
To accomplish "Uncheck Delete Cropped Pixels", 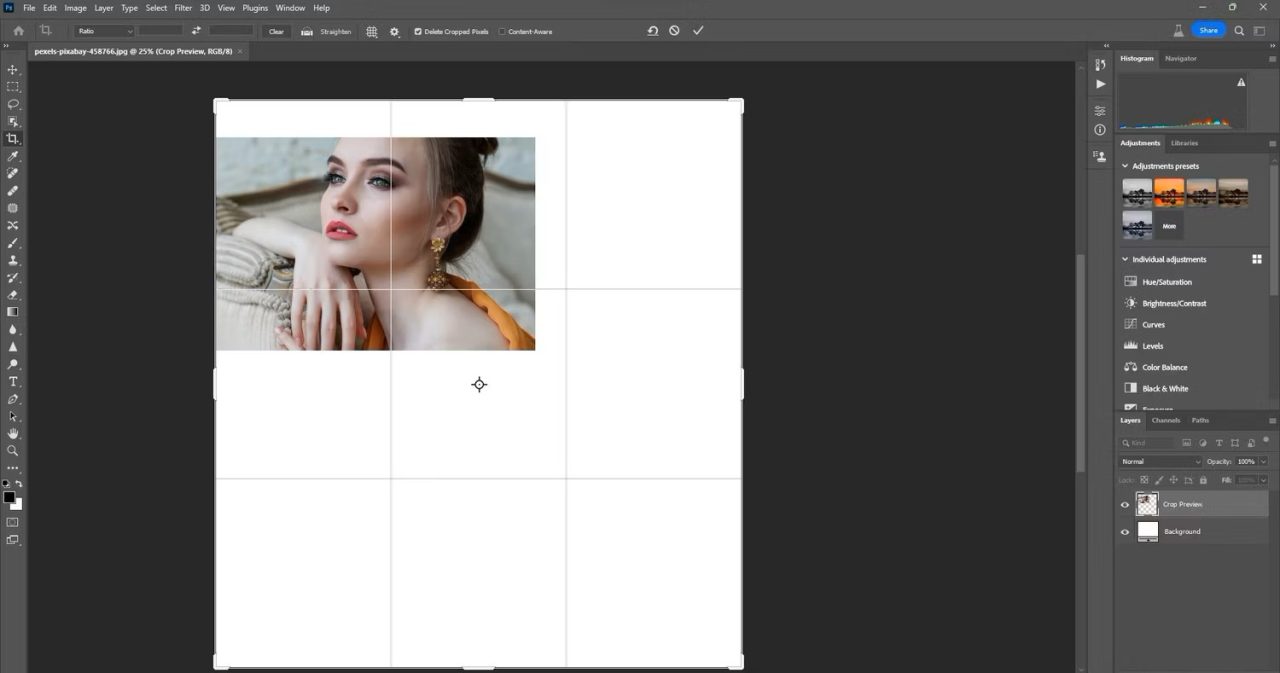I will pos(418,32).
